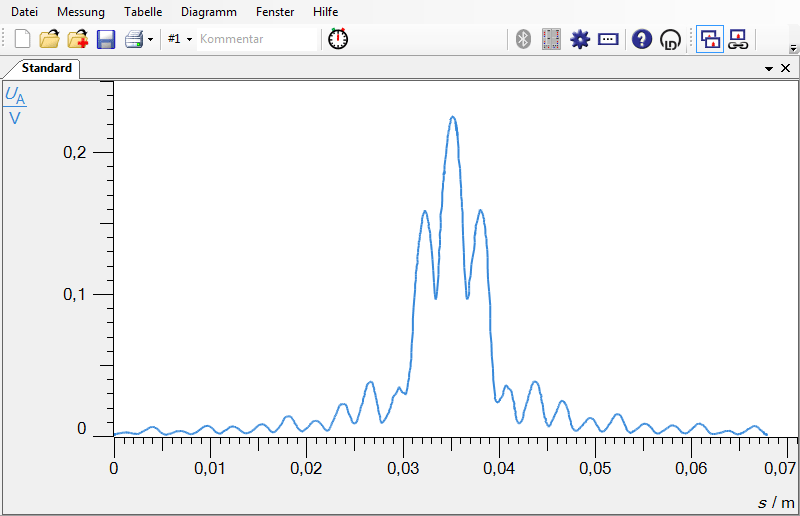Open the tab list dropdown arrow

point(769,68)
